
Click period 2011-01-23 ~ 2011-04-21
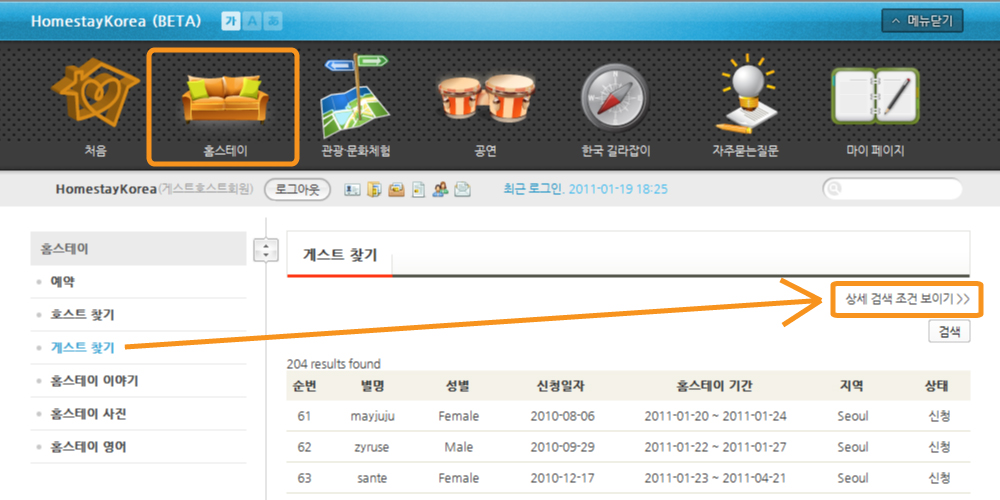tap(715, 478)
